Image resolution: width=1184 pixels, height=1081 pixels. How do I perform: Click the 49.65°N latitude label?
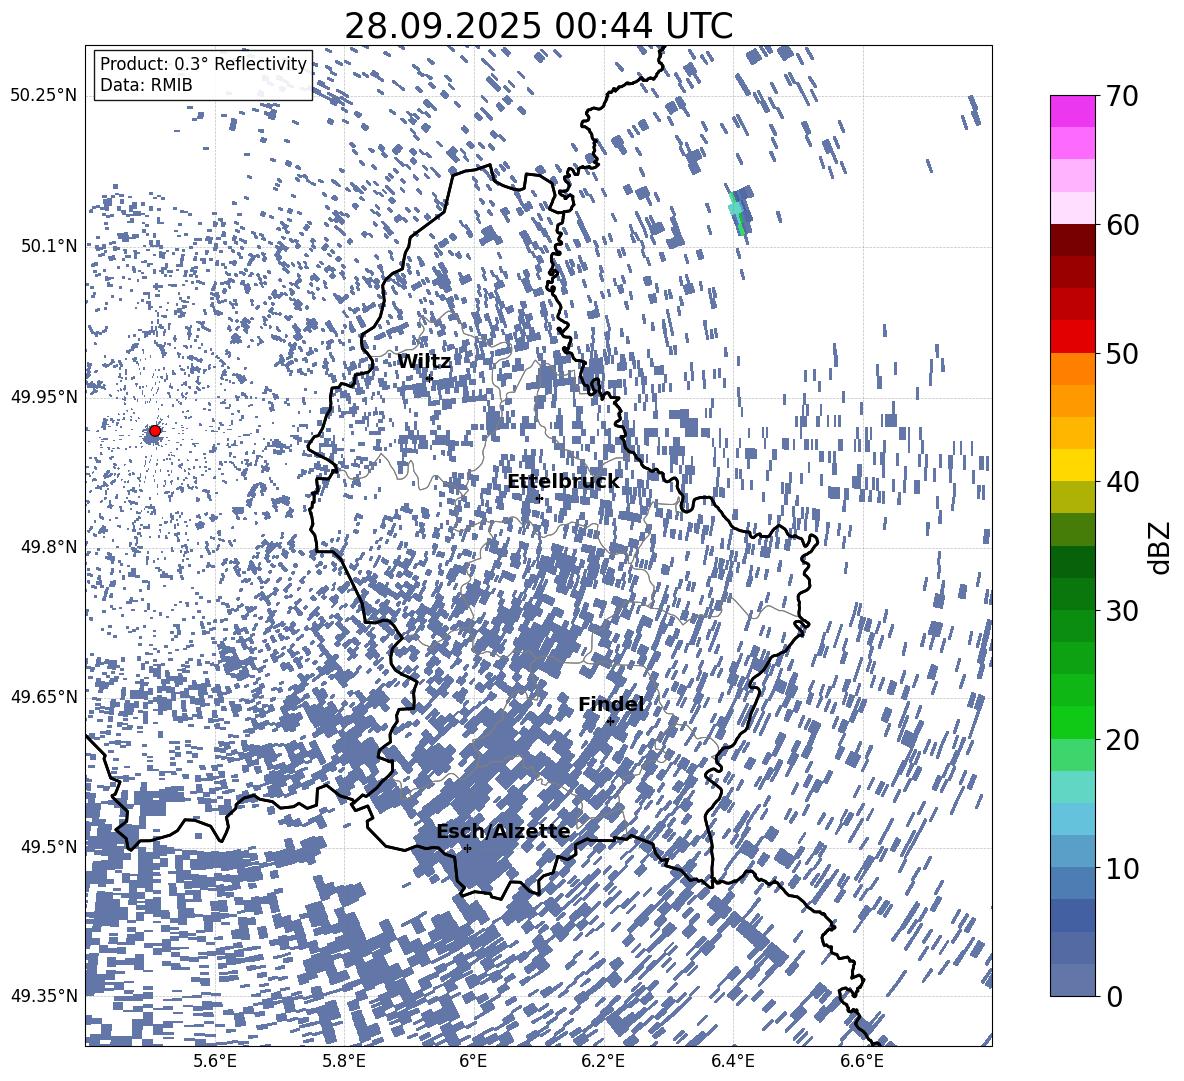(x=44, y=696)
